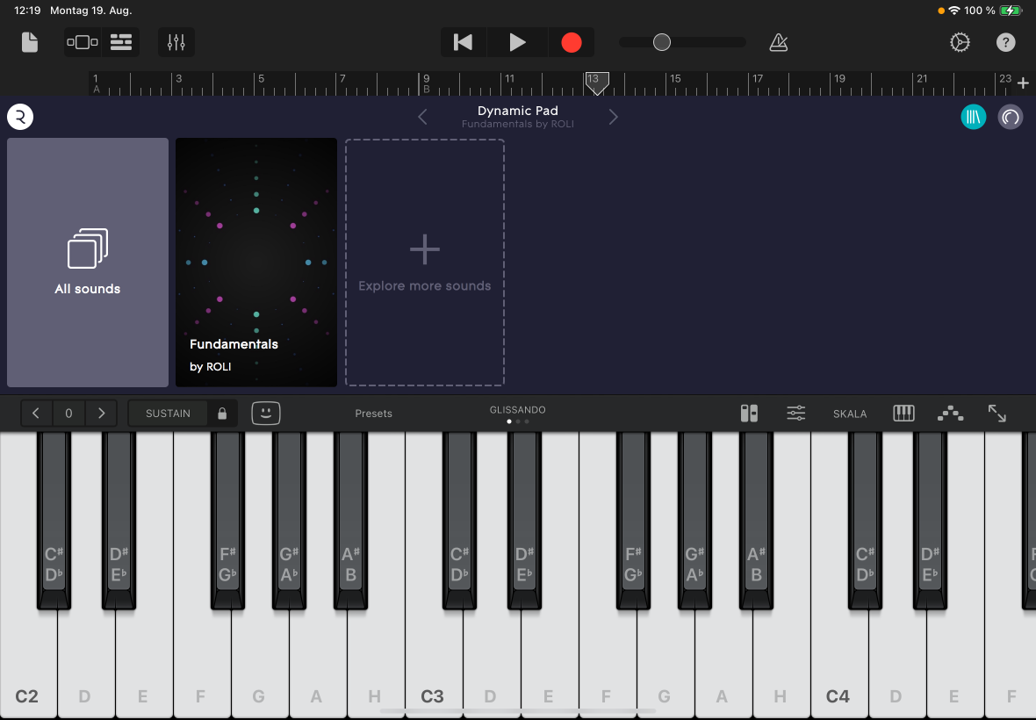The height and width of the screenshot is (720, 1036).
Task: Start playback with Play button
Action: point(517,42)
